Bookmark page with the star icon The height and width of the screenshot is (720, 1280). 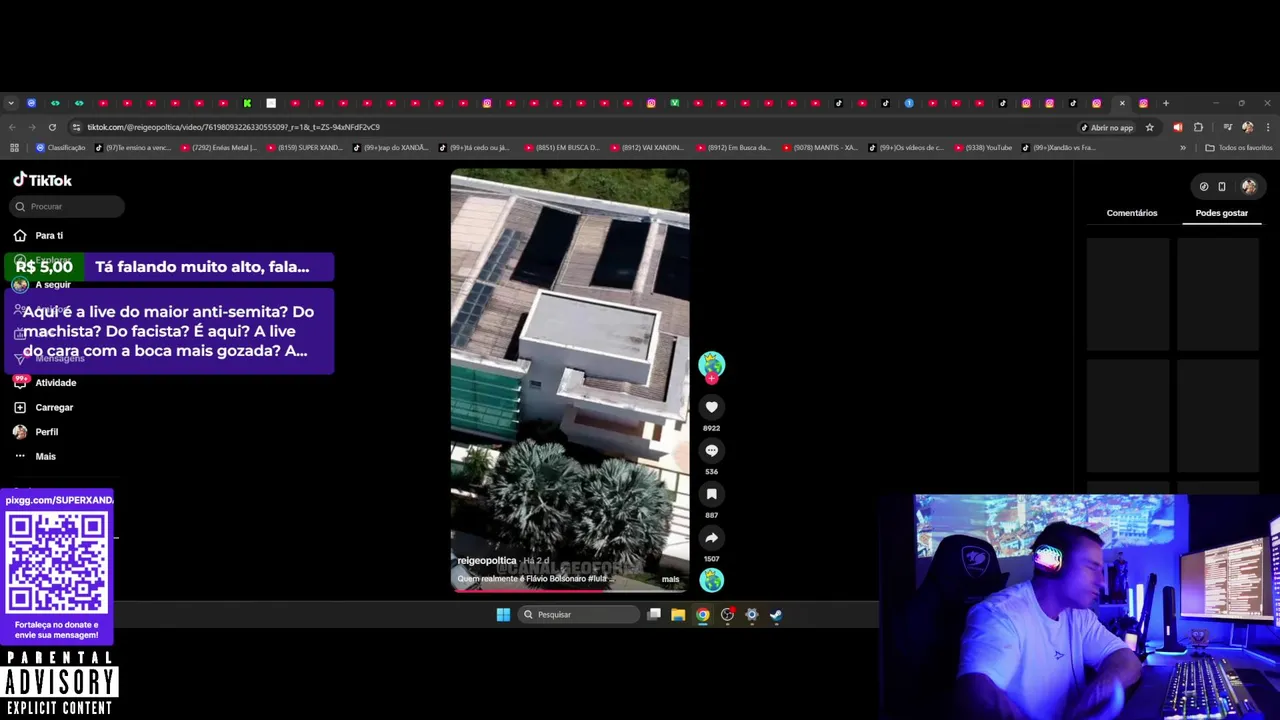(1149, 127)
